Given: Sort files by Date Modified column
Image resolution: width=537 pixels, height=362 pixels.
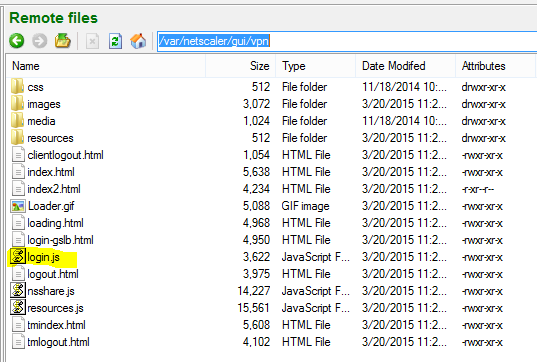Looking at the screenshot, I should coord(406,66).
